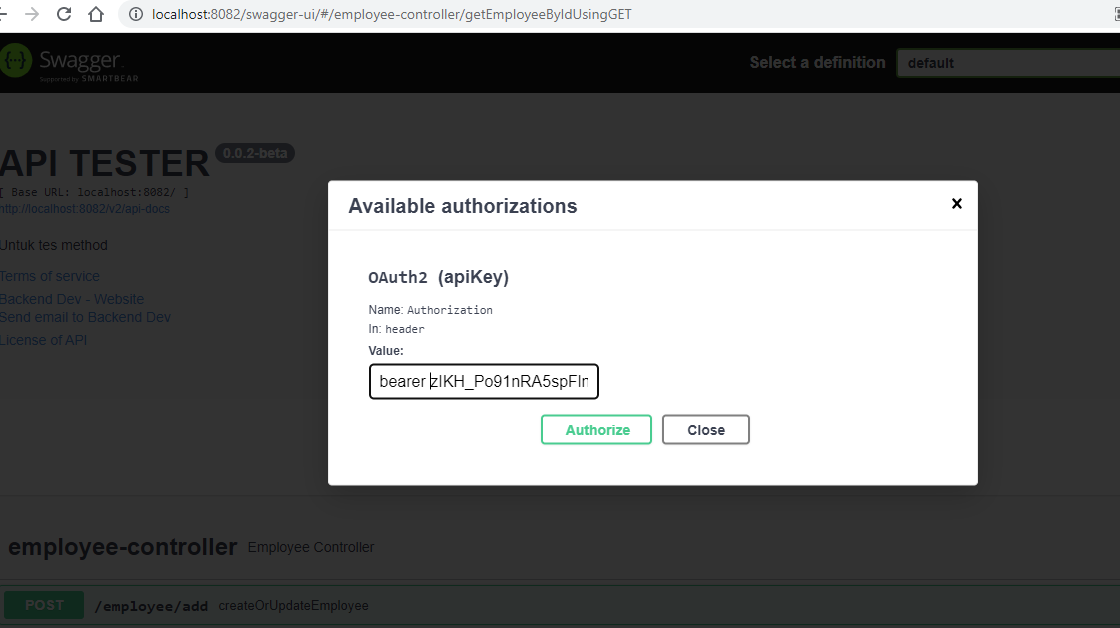1120x628 pixels.
Task: Go to browser home page icon
Action: (96, 14)
